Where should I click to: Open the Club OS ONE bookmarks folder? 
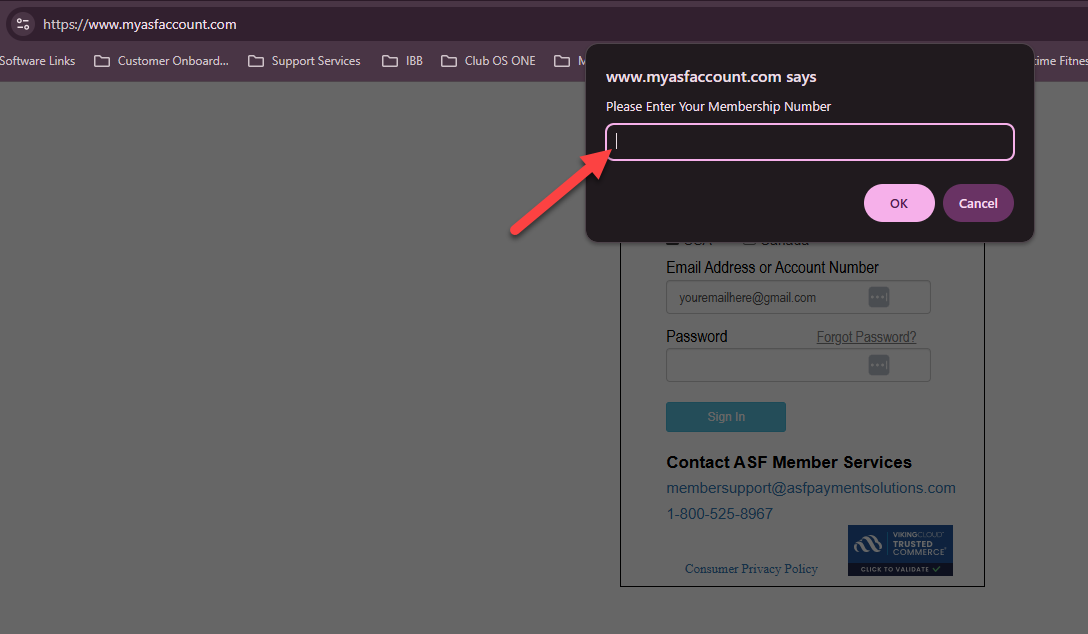(488, 61)
